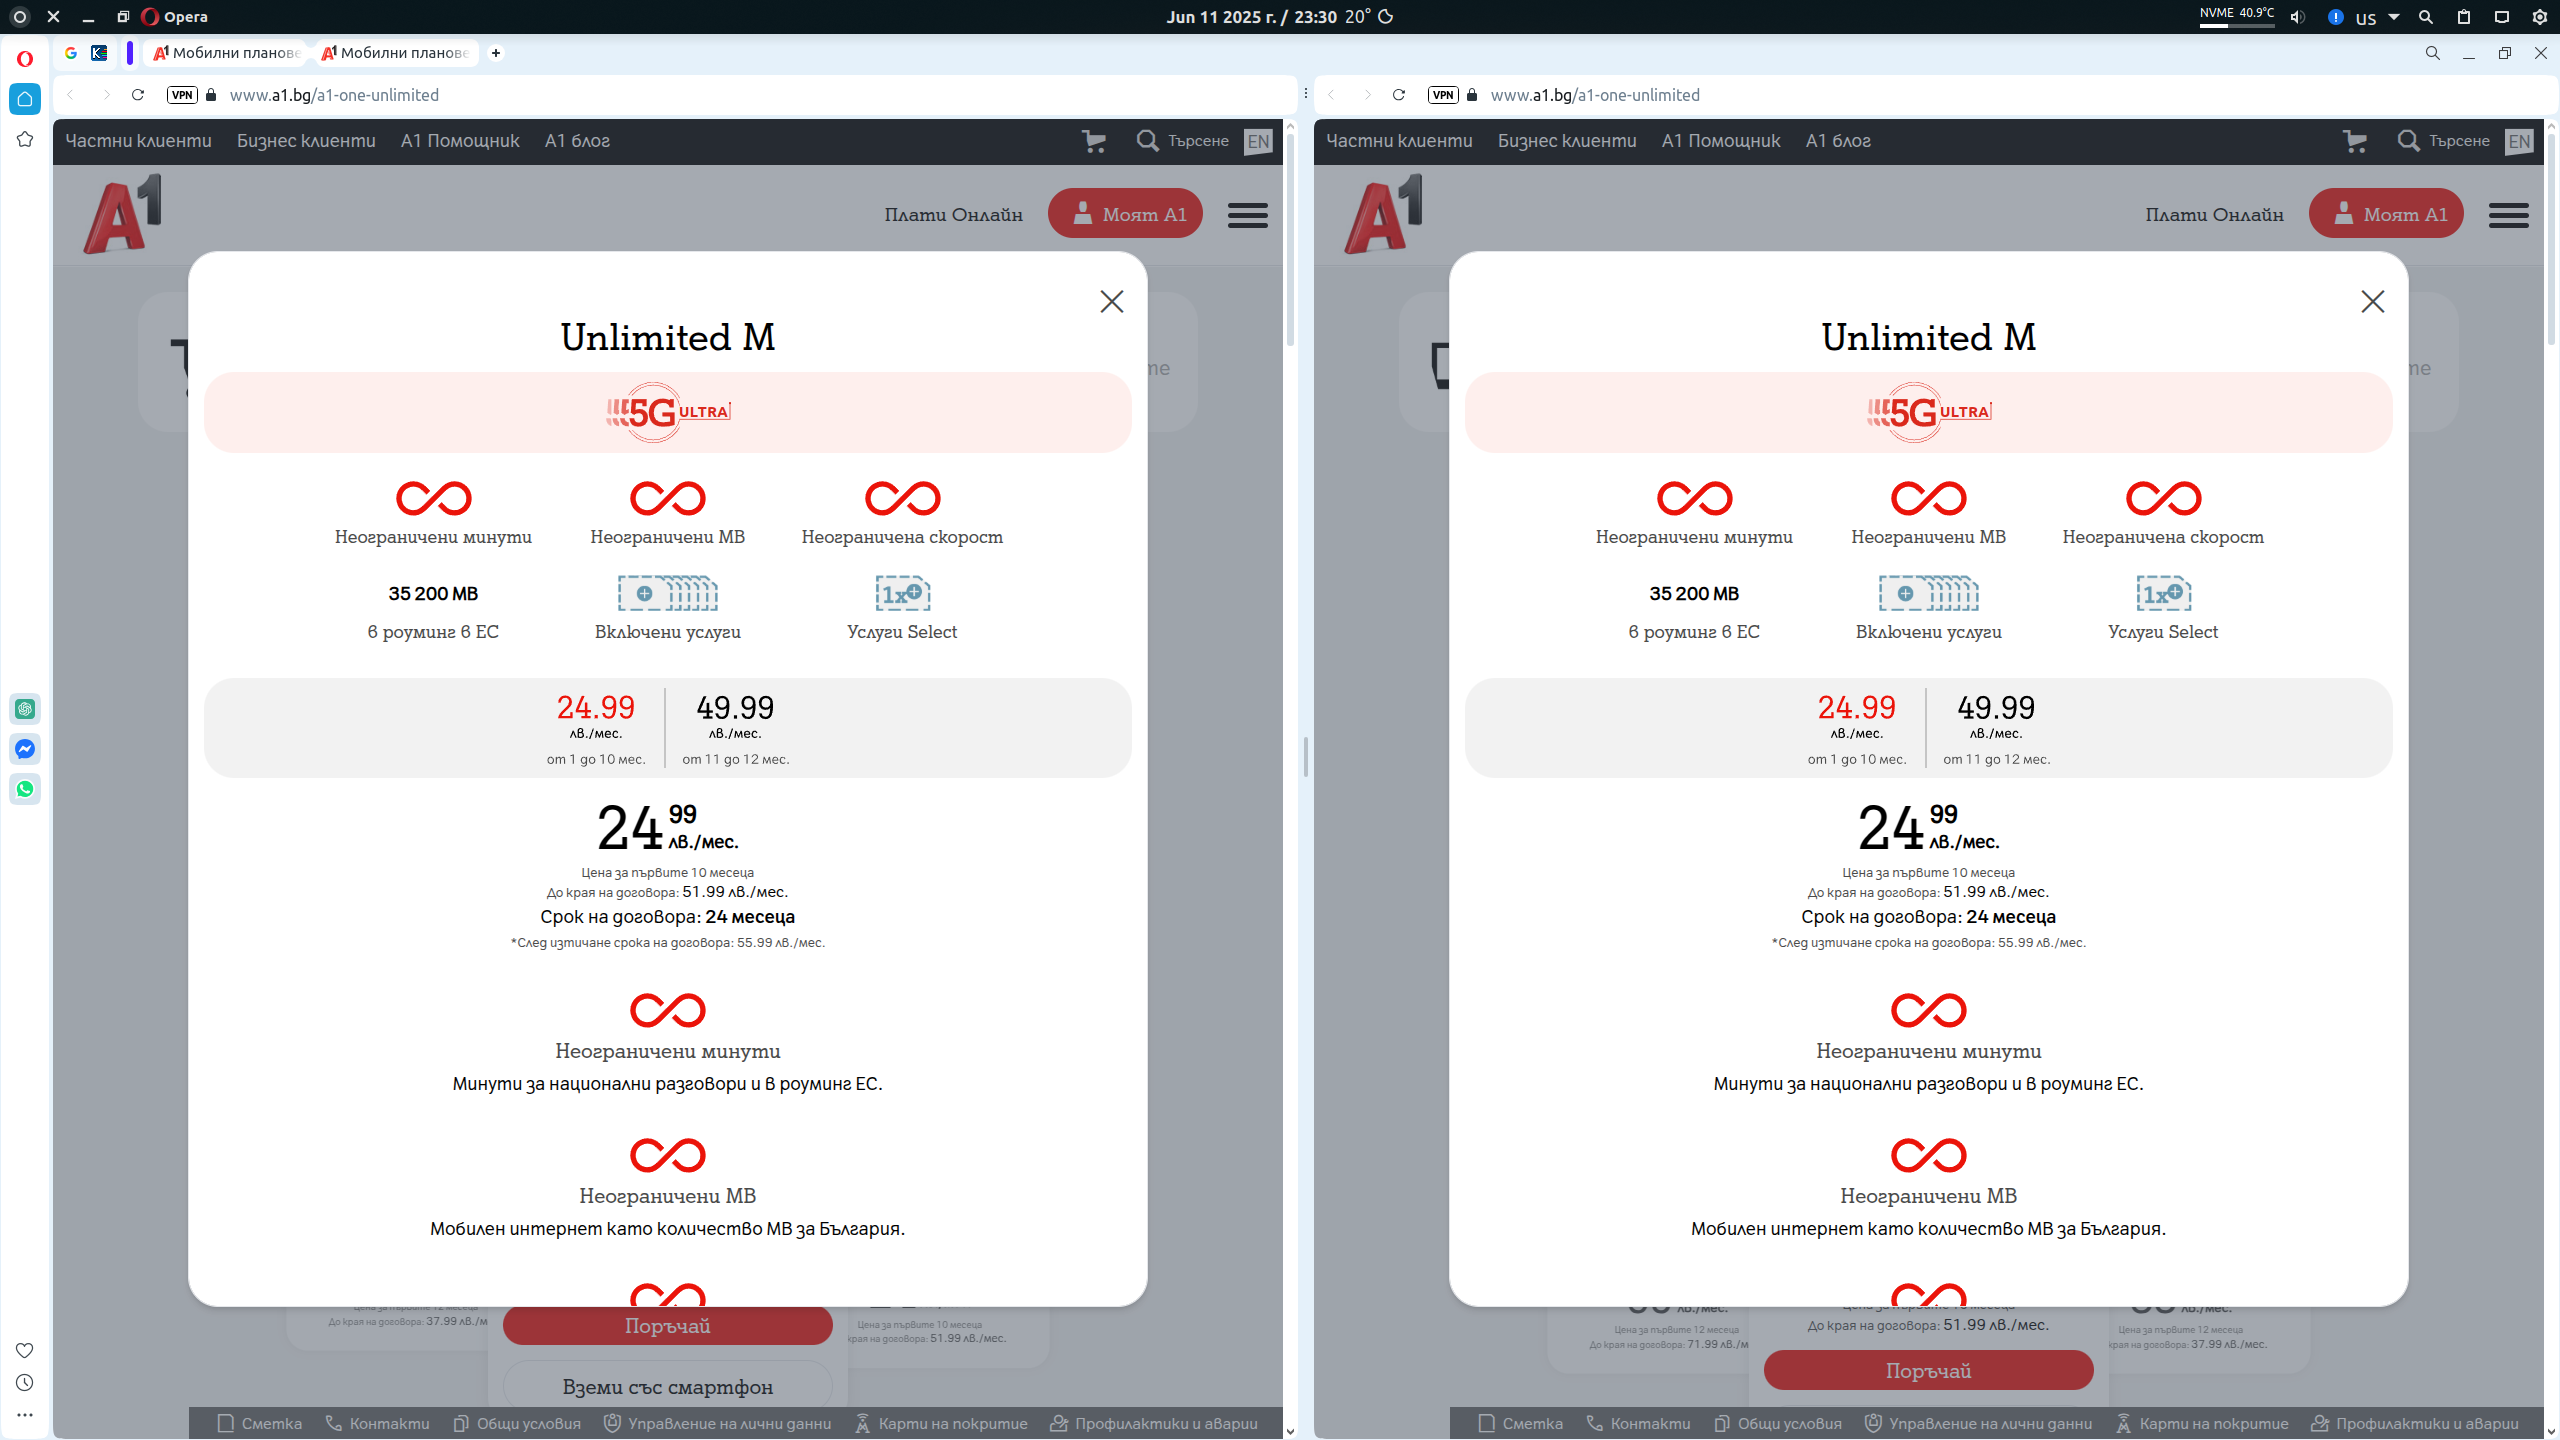Open Контакти link in left footer
Image resolution: width=2560 pixels, height=1440 pixels.
377,1424
